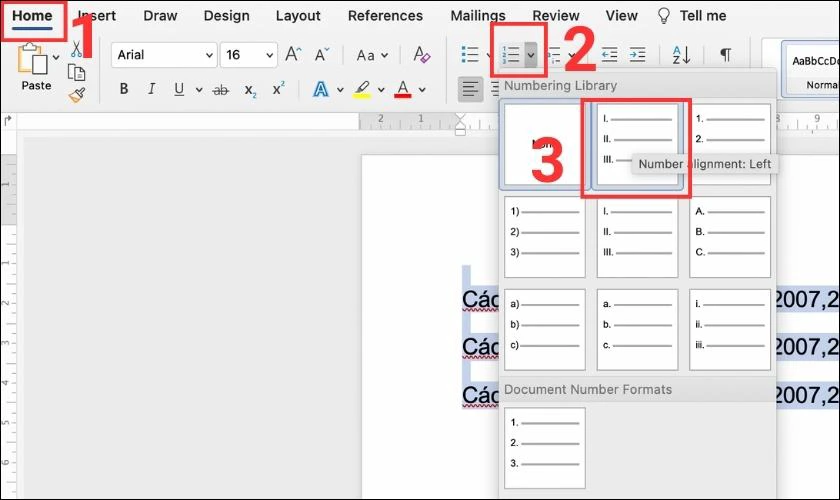Apply the Normal style thumbnail
Screen dimensions: 840x500
[x=813, y=68]
